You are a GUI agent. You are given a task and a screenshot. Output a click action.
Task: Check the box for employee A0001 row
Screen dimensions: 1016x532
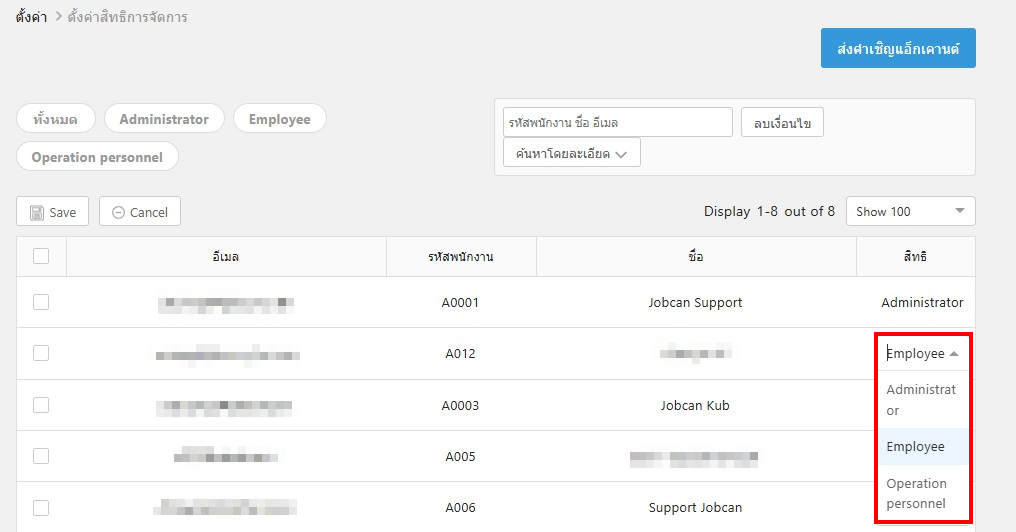click(x=41, y=302)
